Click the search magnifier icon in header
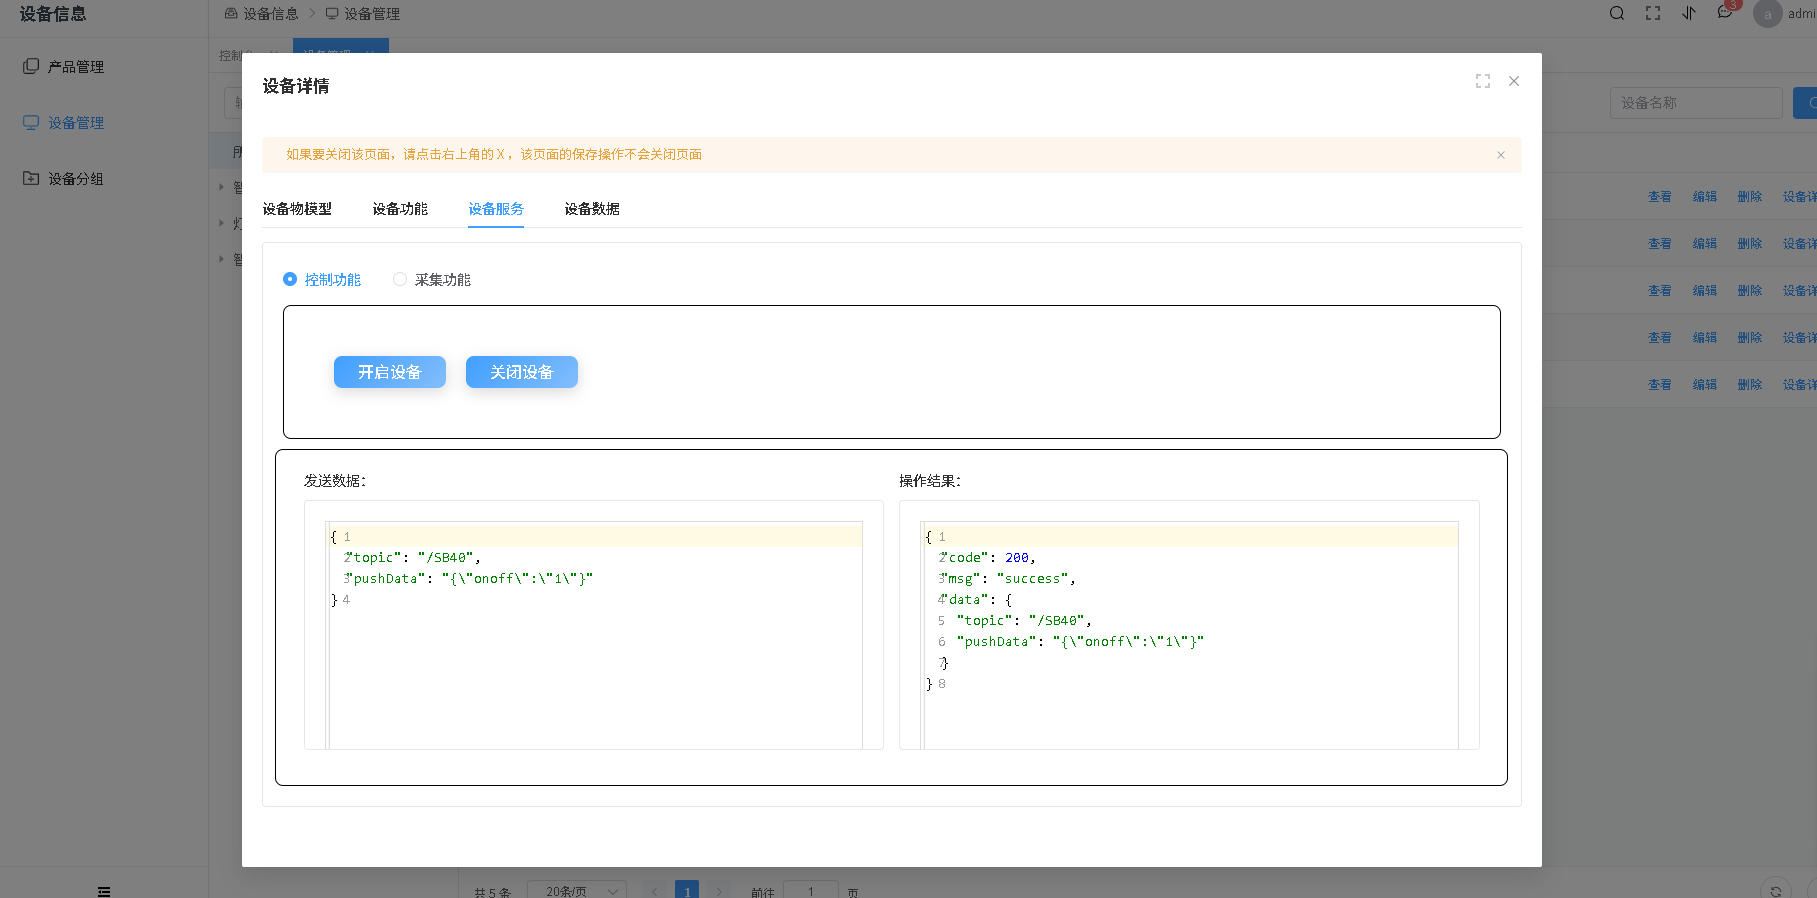Screen dimensions: 1817x898 1616,13
